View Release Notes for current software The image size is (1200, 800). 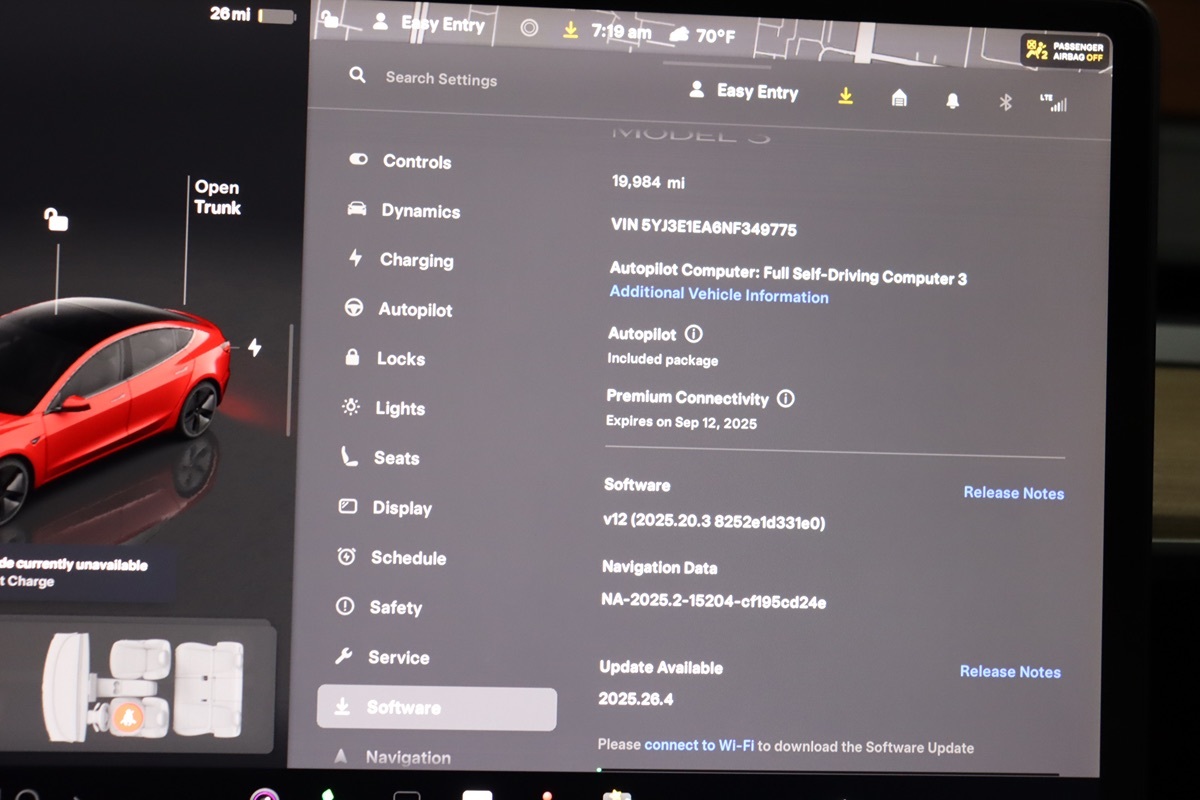click(x=1013, y=493)
